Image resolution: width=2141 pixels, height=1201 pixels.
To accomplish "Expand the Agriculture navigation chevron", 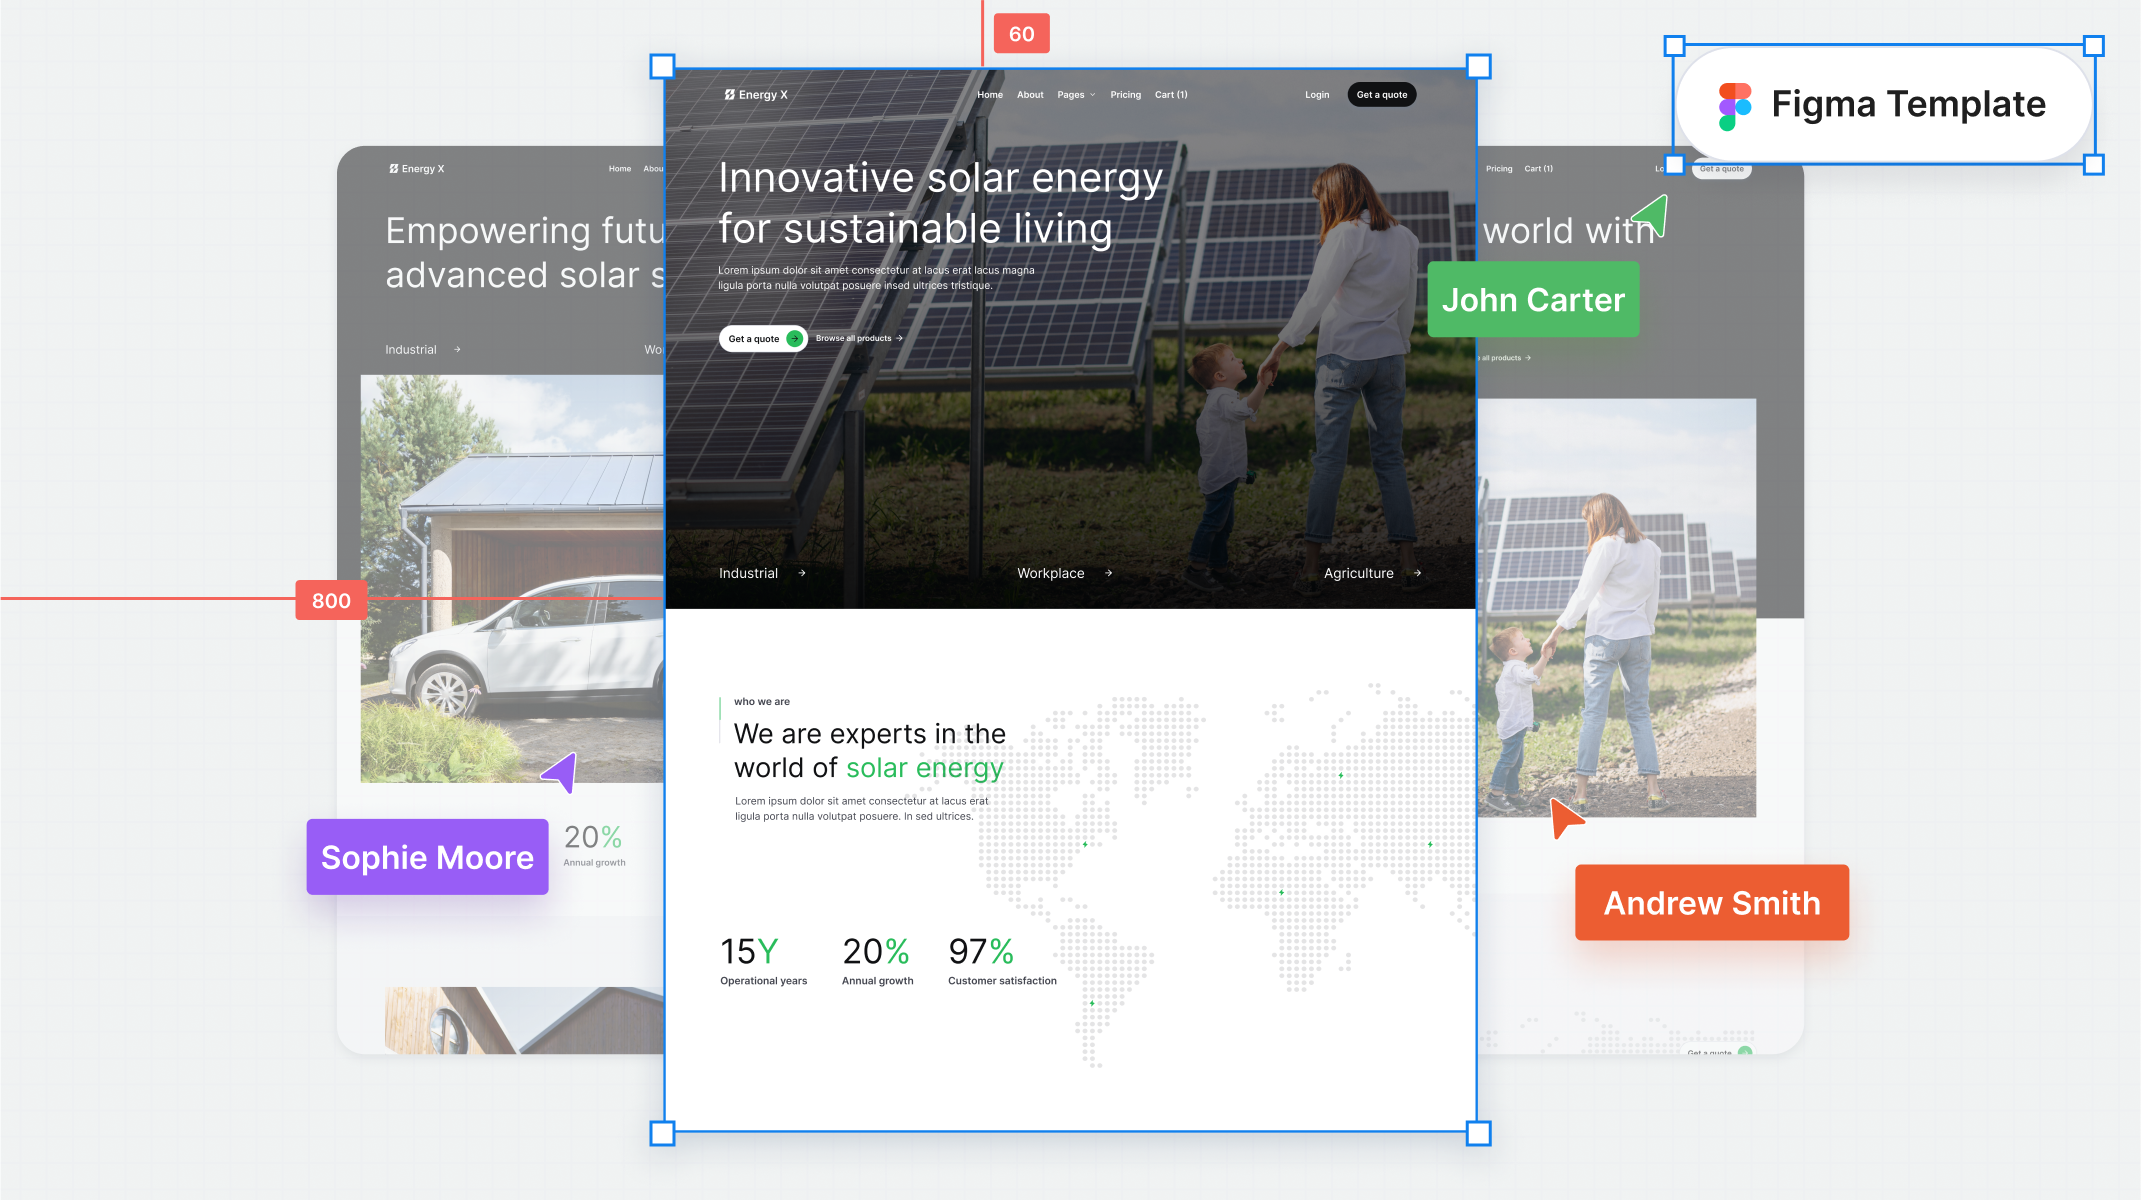I will click(1418, 573).
